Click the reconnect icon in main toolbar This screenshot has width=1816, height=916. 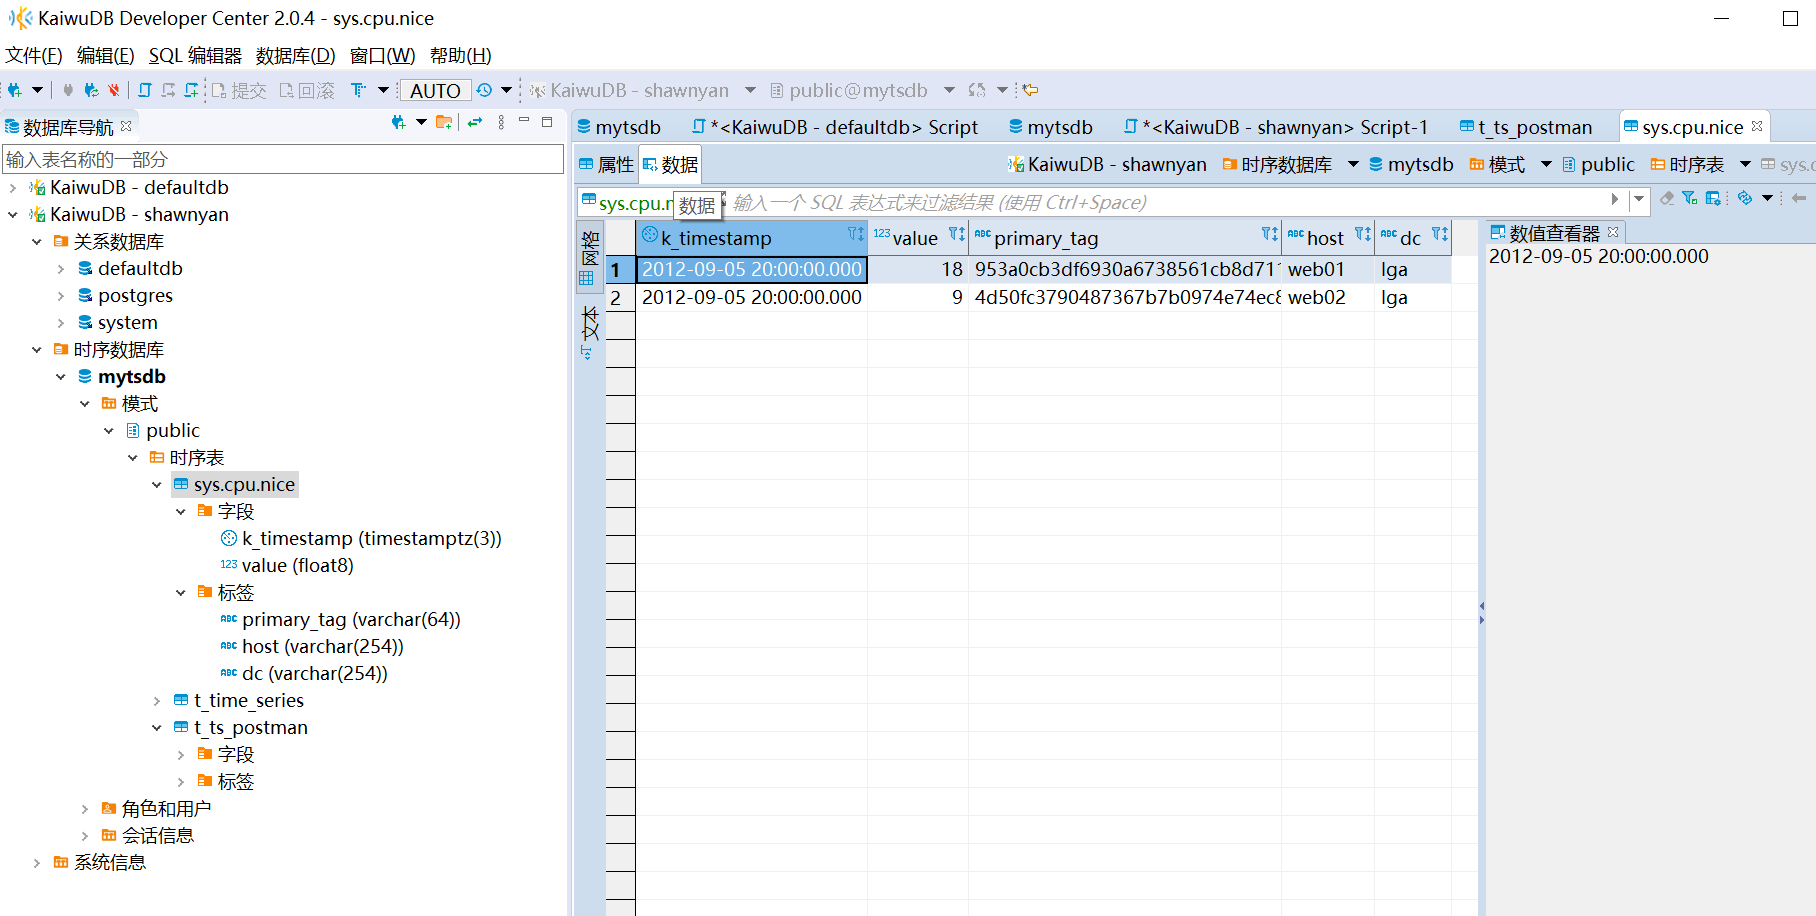pyautogui.click(x=91, y=90)
